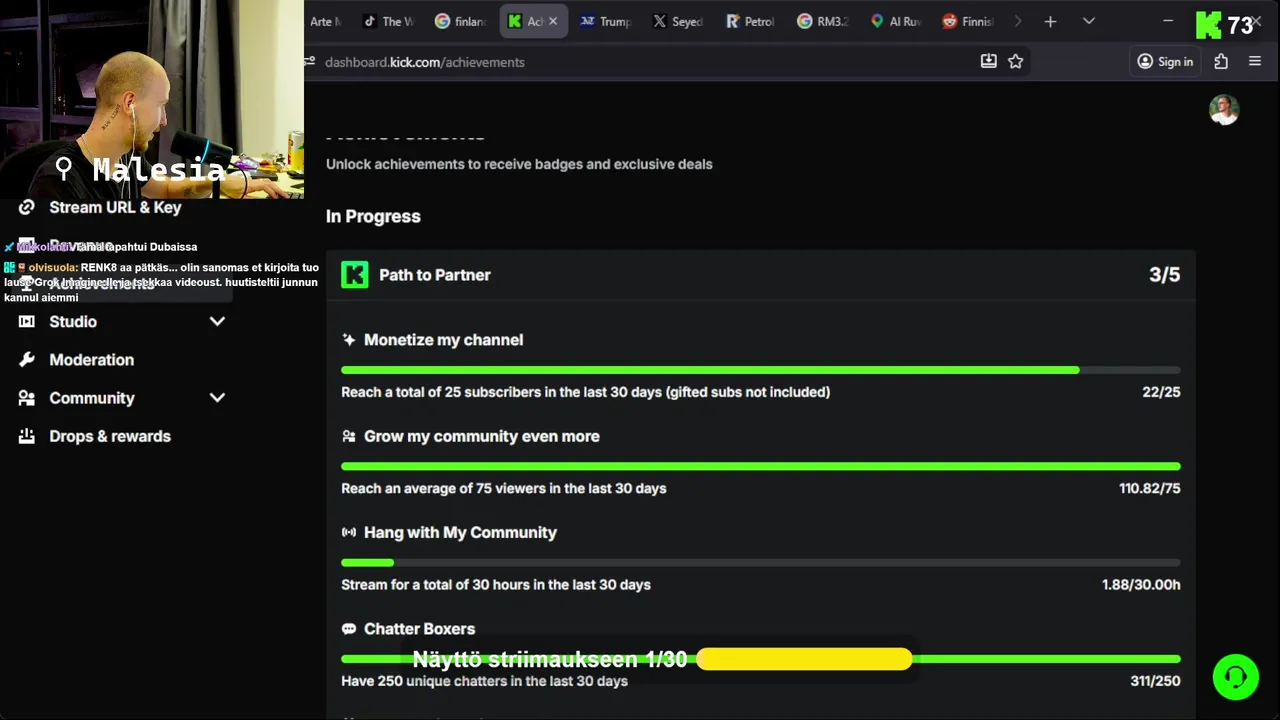
Task: Click the site permissions icon in address bar
Action: pyautogui.click(x=311, y=61)
